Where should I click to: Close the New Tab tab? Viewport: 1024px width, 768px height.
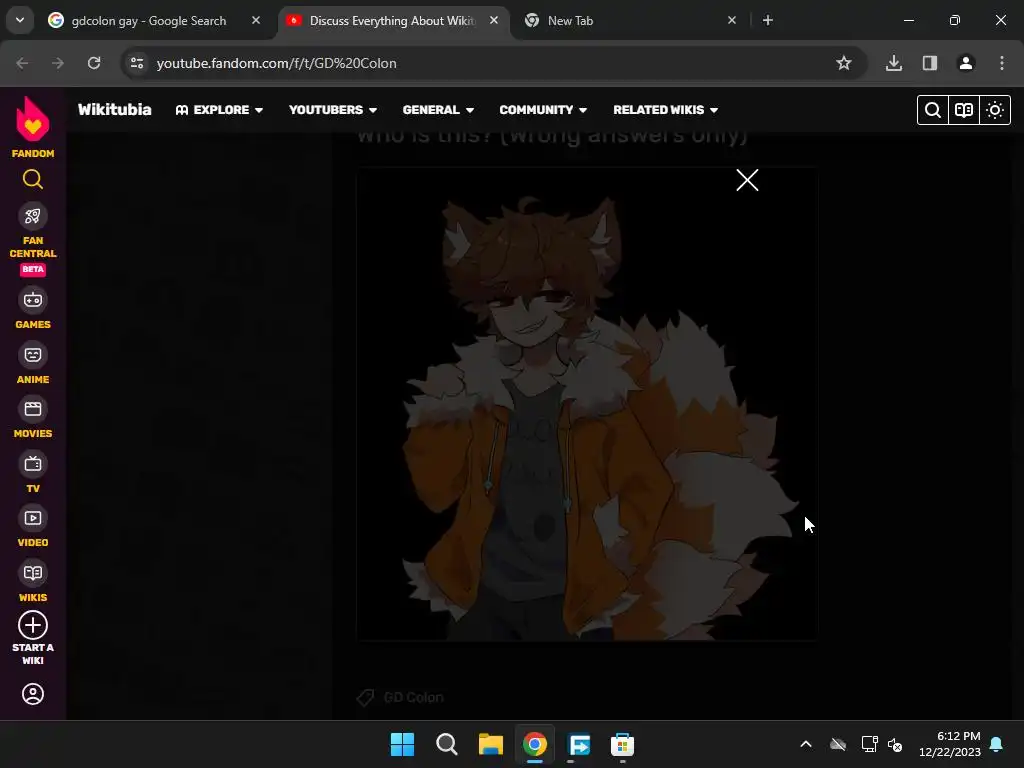tap(731, 20)
